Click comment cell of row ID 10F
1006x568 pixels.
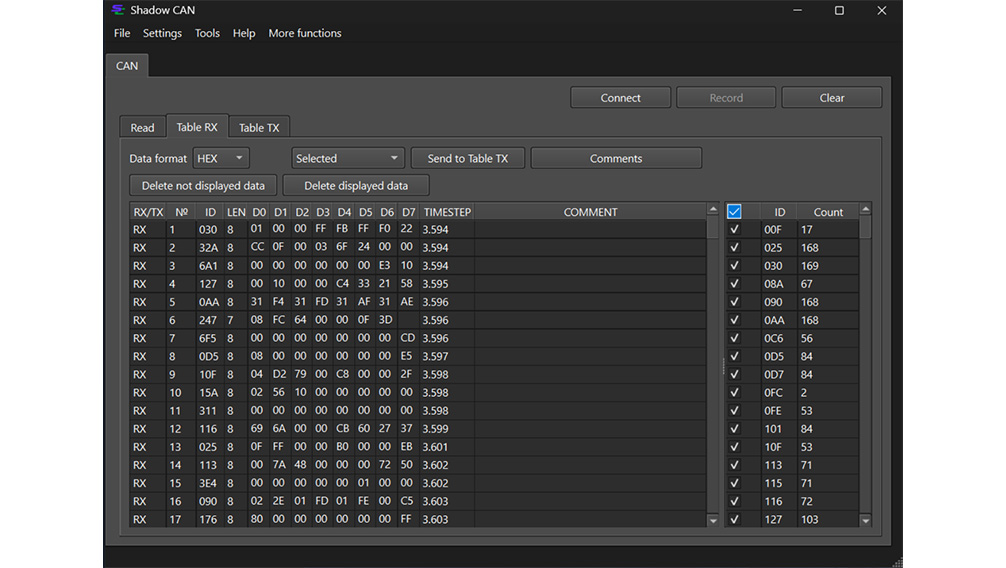coord(590,374)
